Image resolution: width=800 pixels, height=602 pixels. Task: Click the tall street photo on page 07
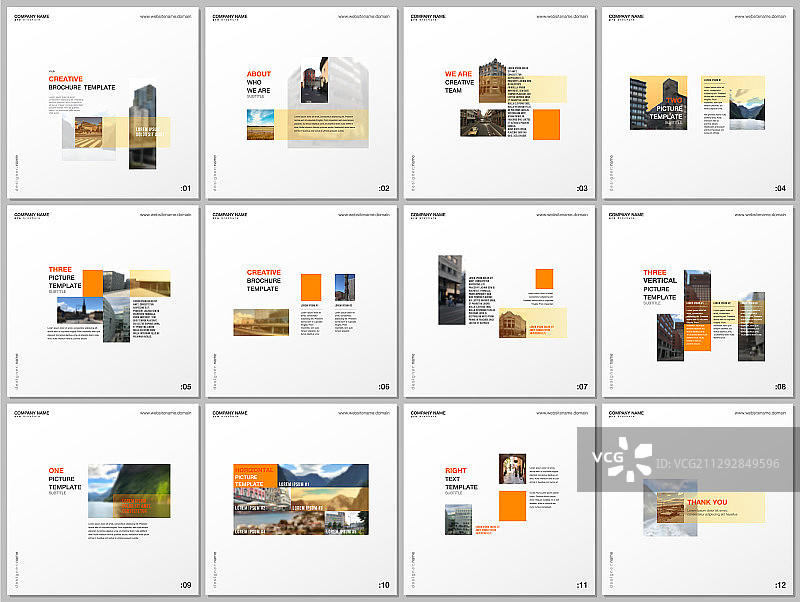pyautogui.click(x=451, y=289)
